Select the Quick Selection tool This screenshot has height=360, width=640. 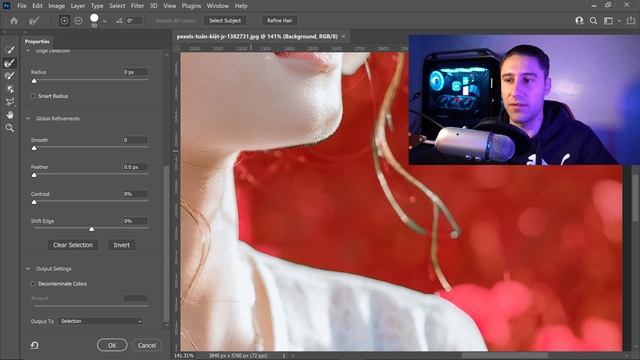tap(10, 50)
